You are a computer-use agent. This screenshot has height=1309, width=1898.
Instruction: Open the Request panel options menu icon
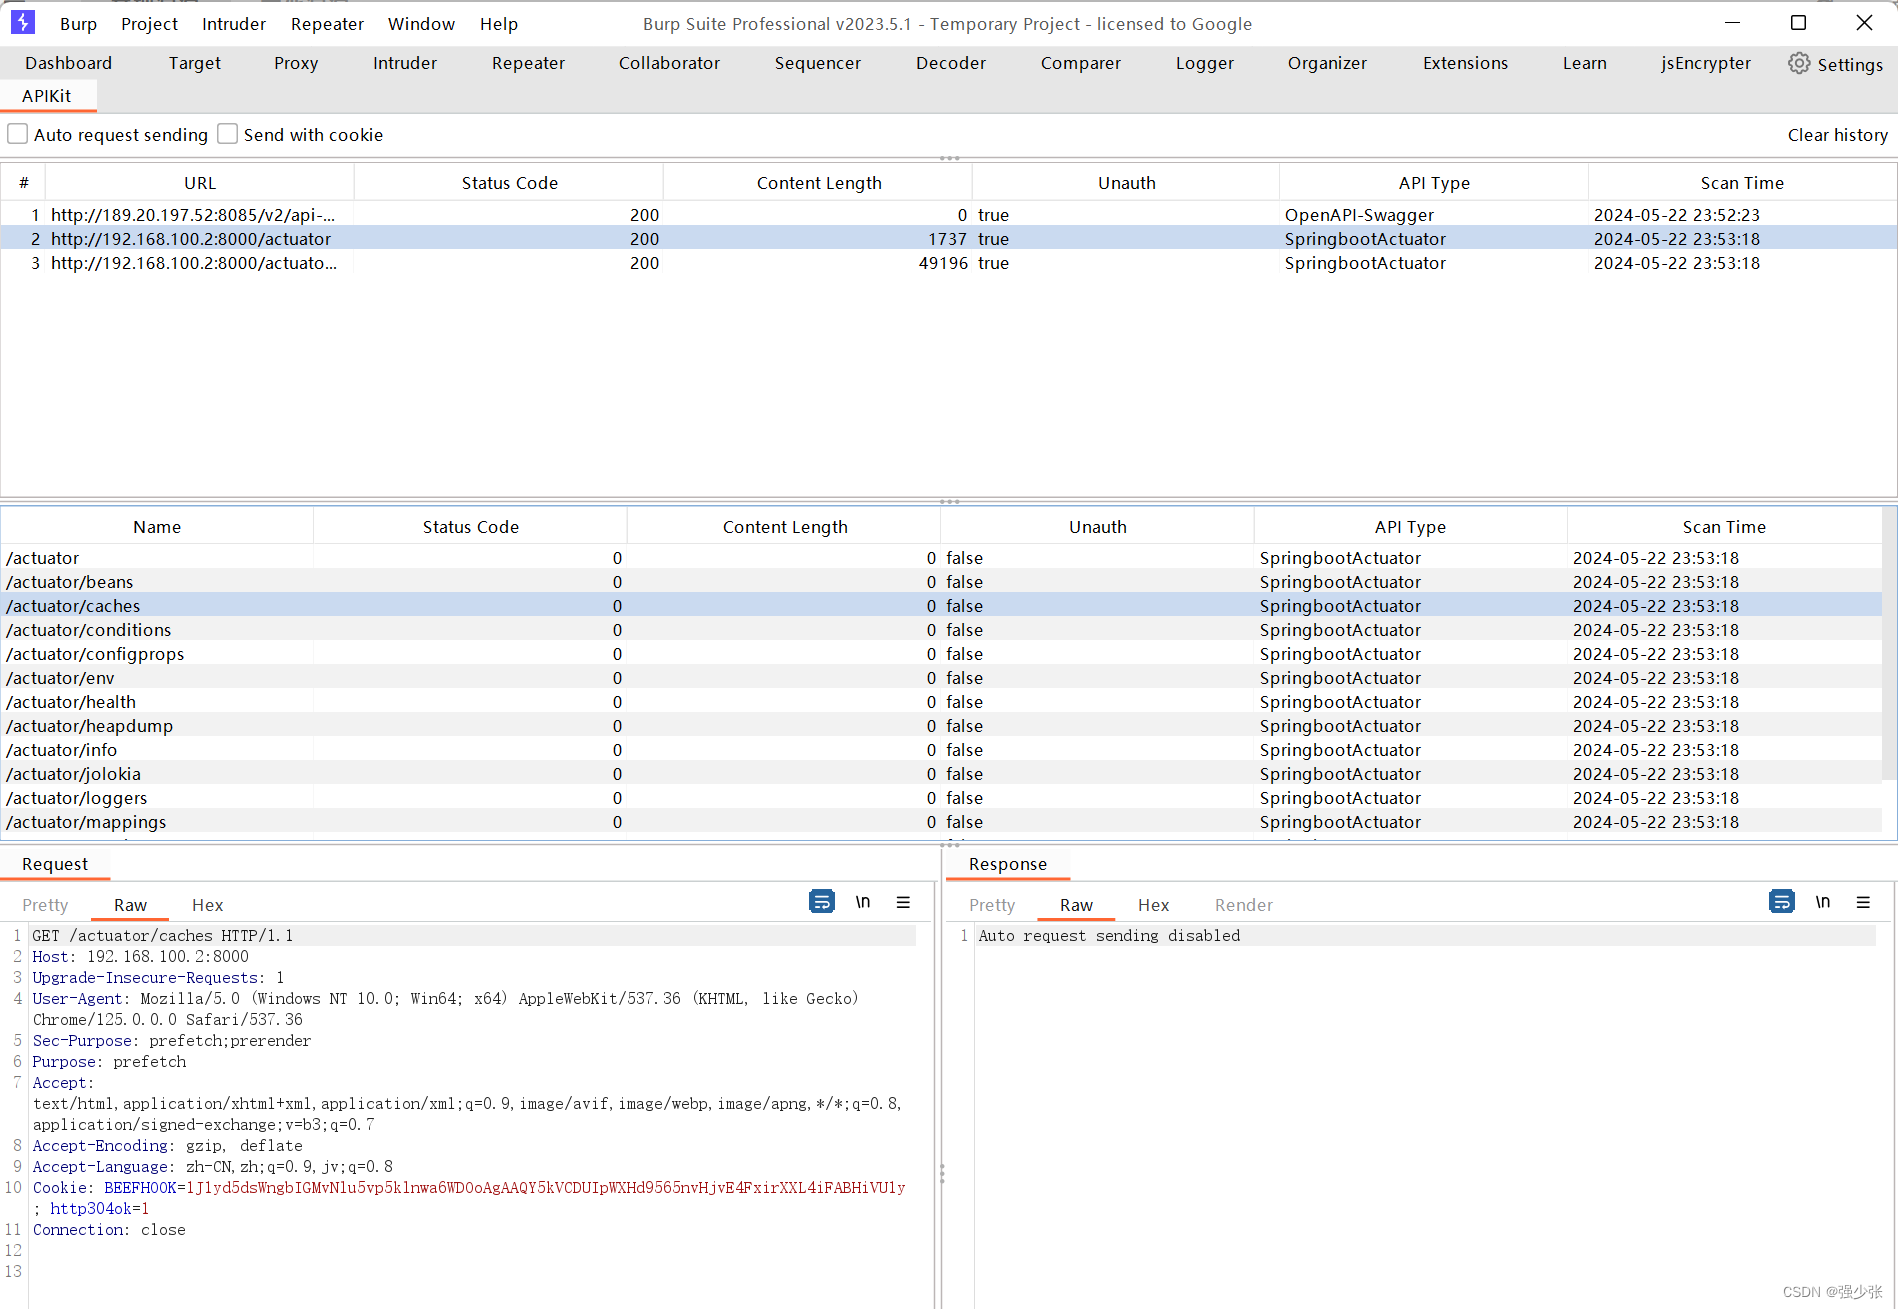pos(903,902)
